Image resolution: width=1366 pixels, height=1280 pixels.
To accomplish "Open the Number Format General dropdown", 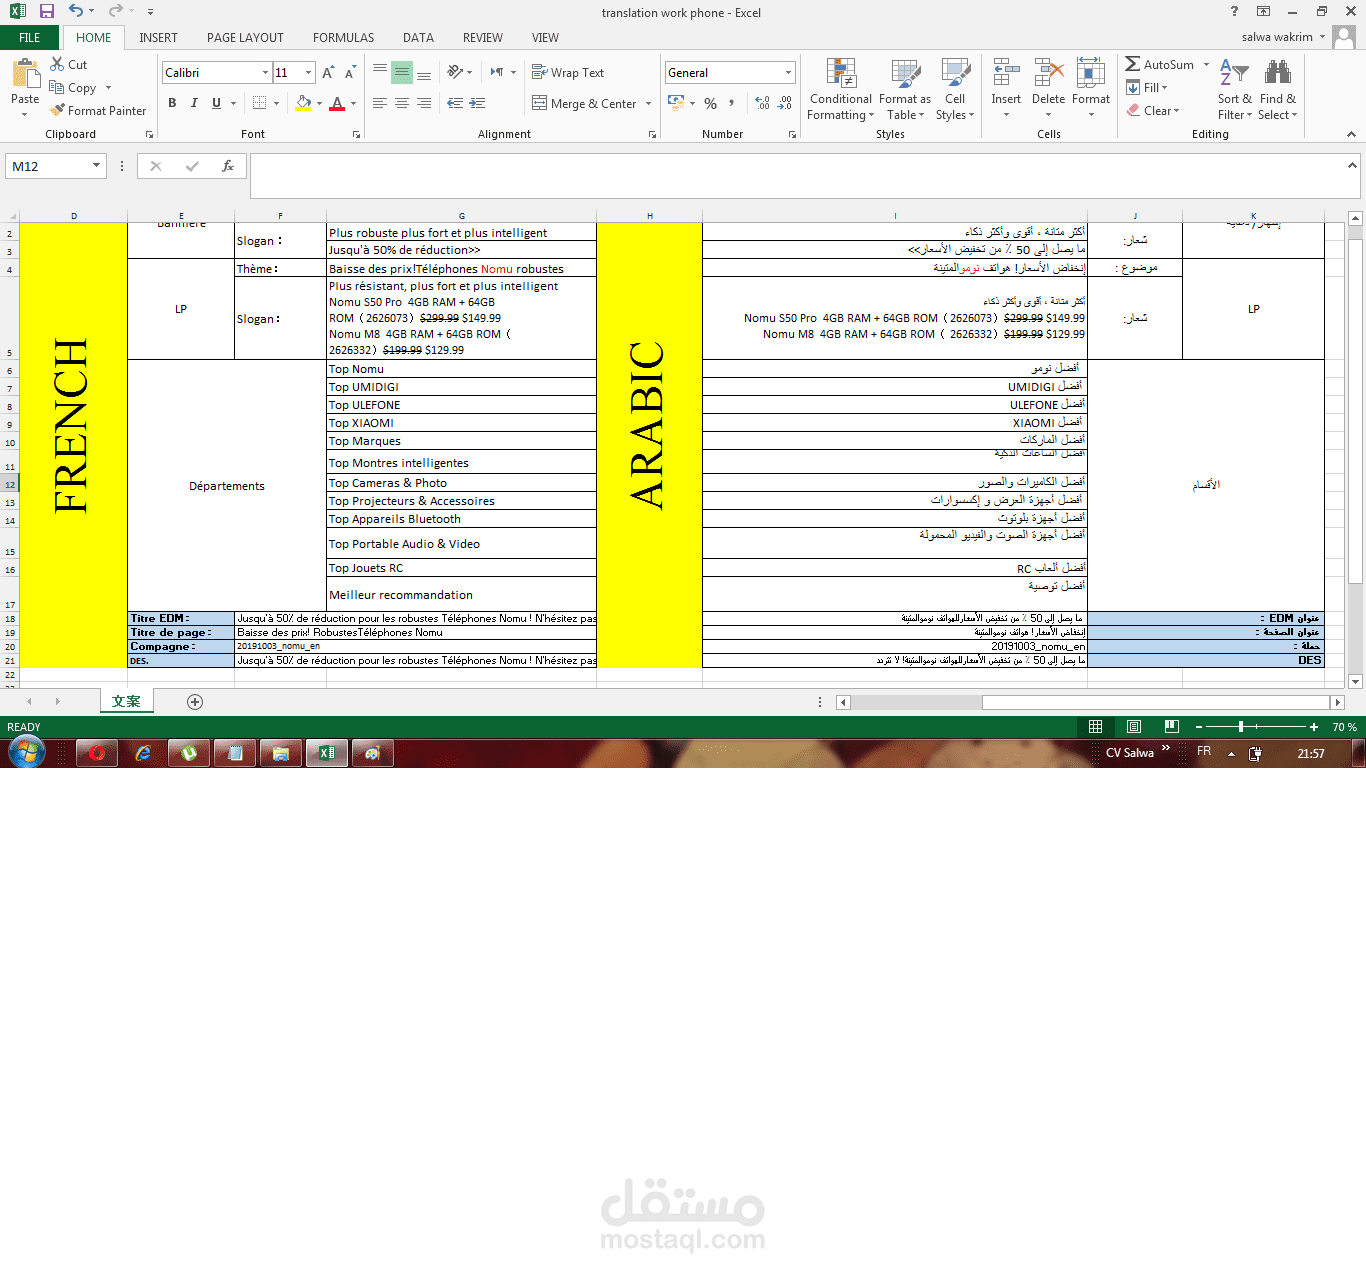I will pos(788,73).
